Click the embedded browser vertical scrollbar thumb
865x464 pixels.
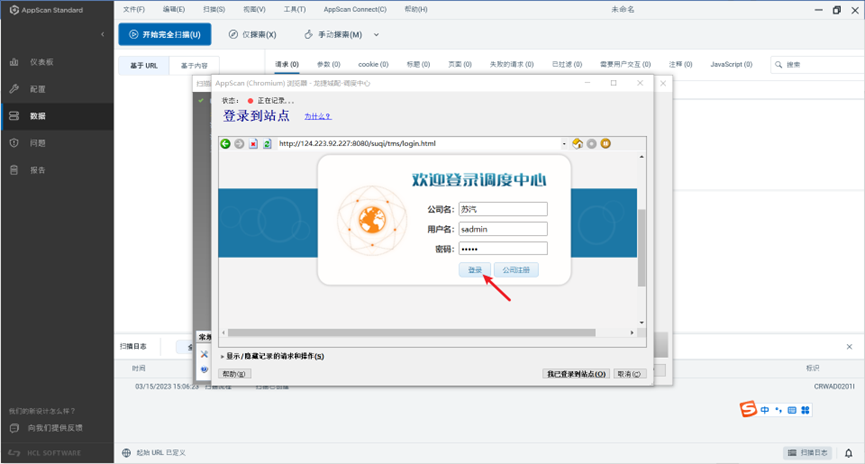coord(641,248)
